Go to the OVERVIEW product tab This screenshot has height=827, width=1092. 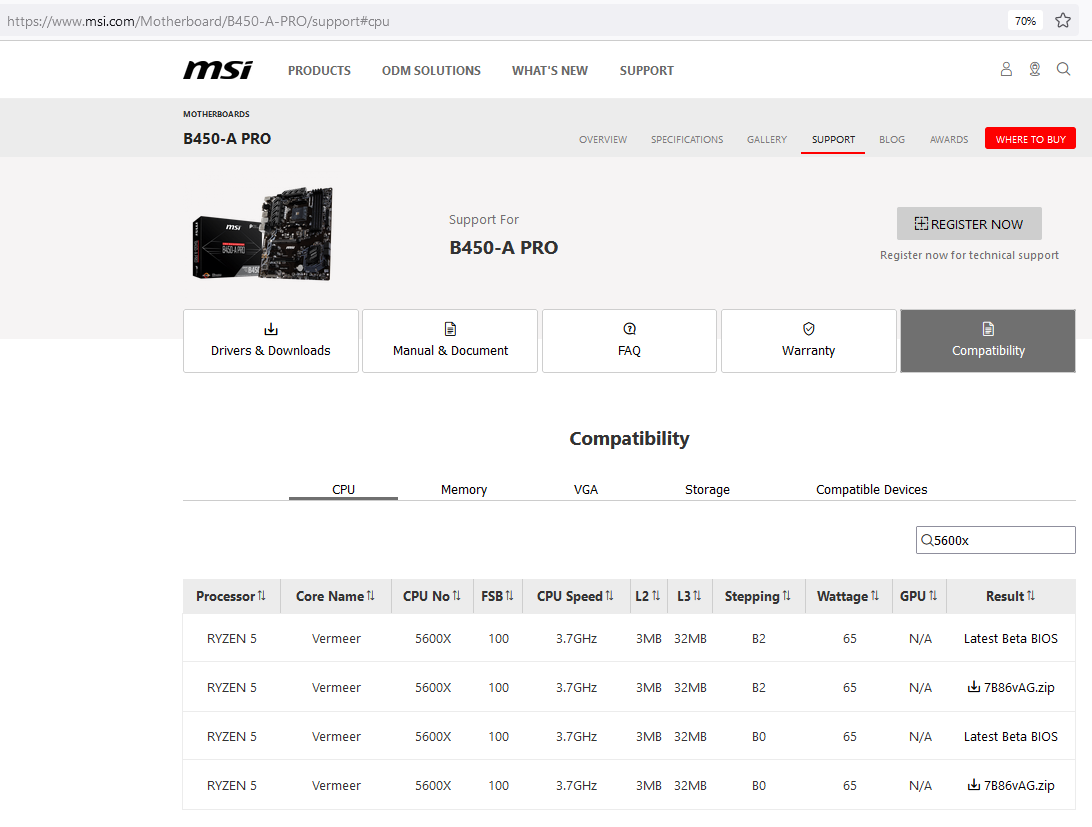coord(603,139)
